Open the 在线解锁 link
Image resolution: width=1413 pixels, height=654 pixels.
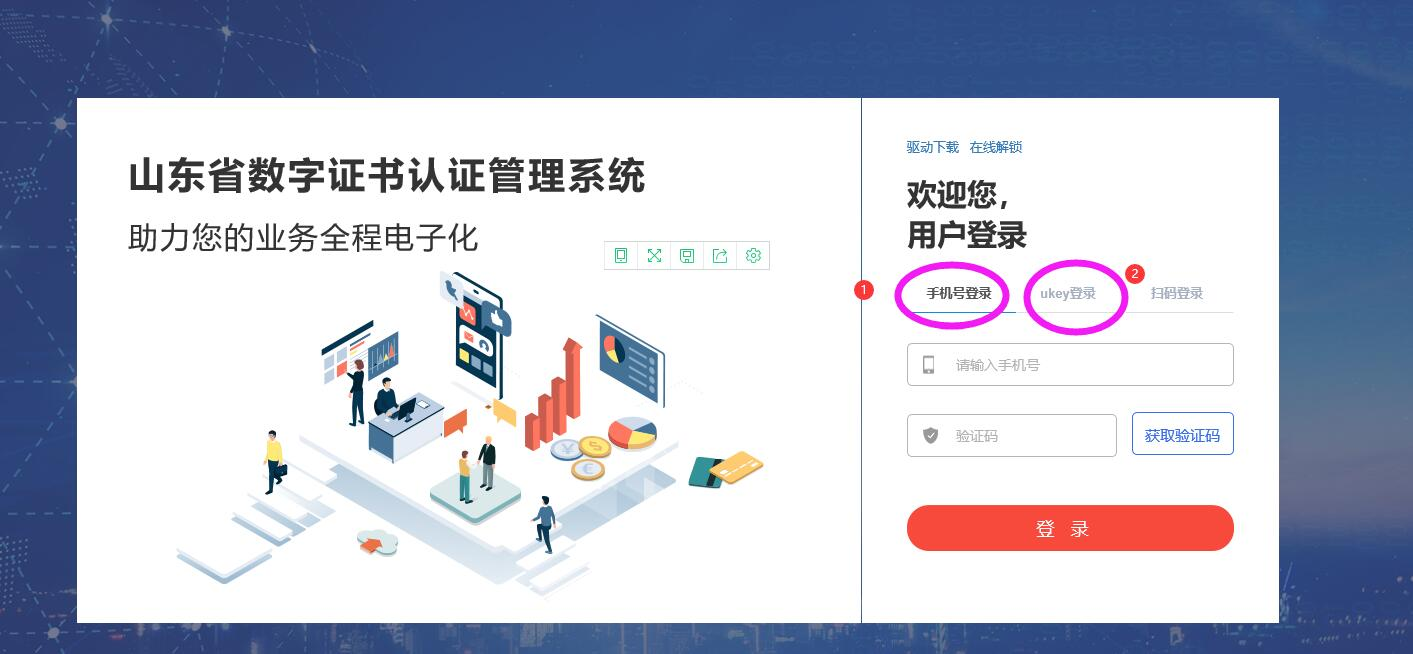[996, 147]
